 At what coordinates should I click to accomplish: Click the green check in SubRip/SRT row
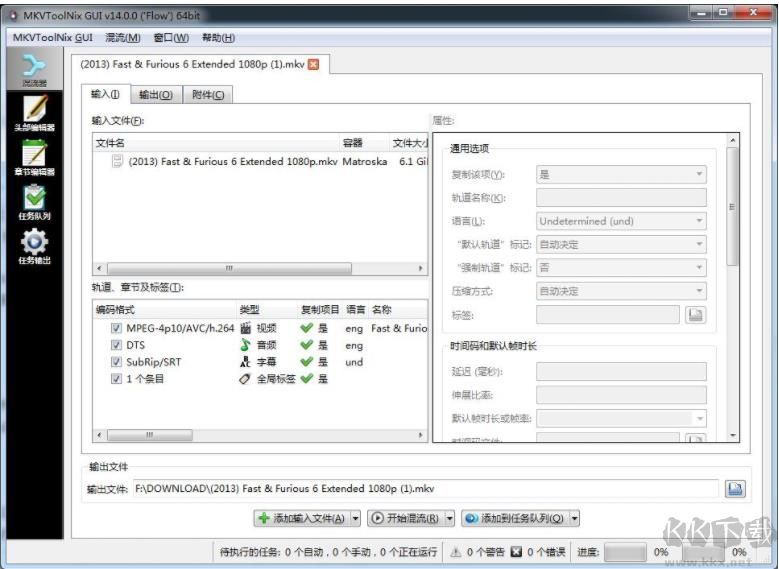coord(307,362)
